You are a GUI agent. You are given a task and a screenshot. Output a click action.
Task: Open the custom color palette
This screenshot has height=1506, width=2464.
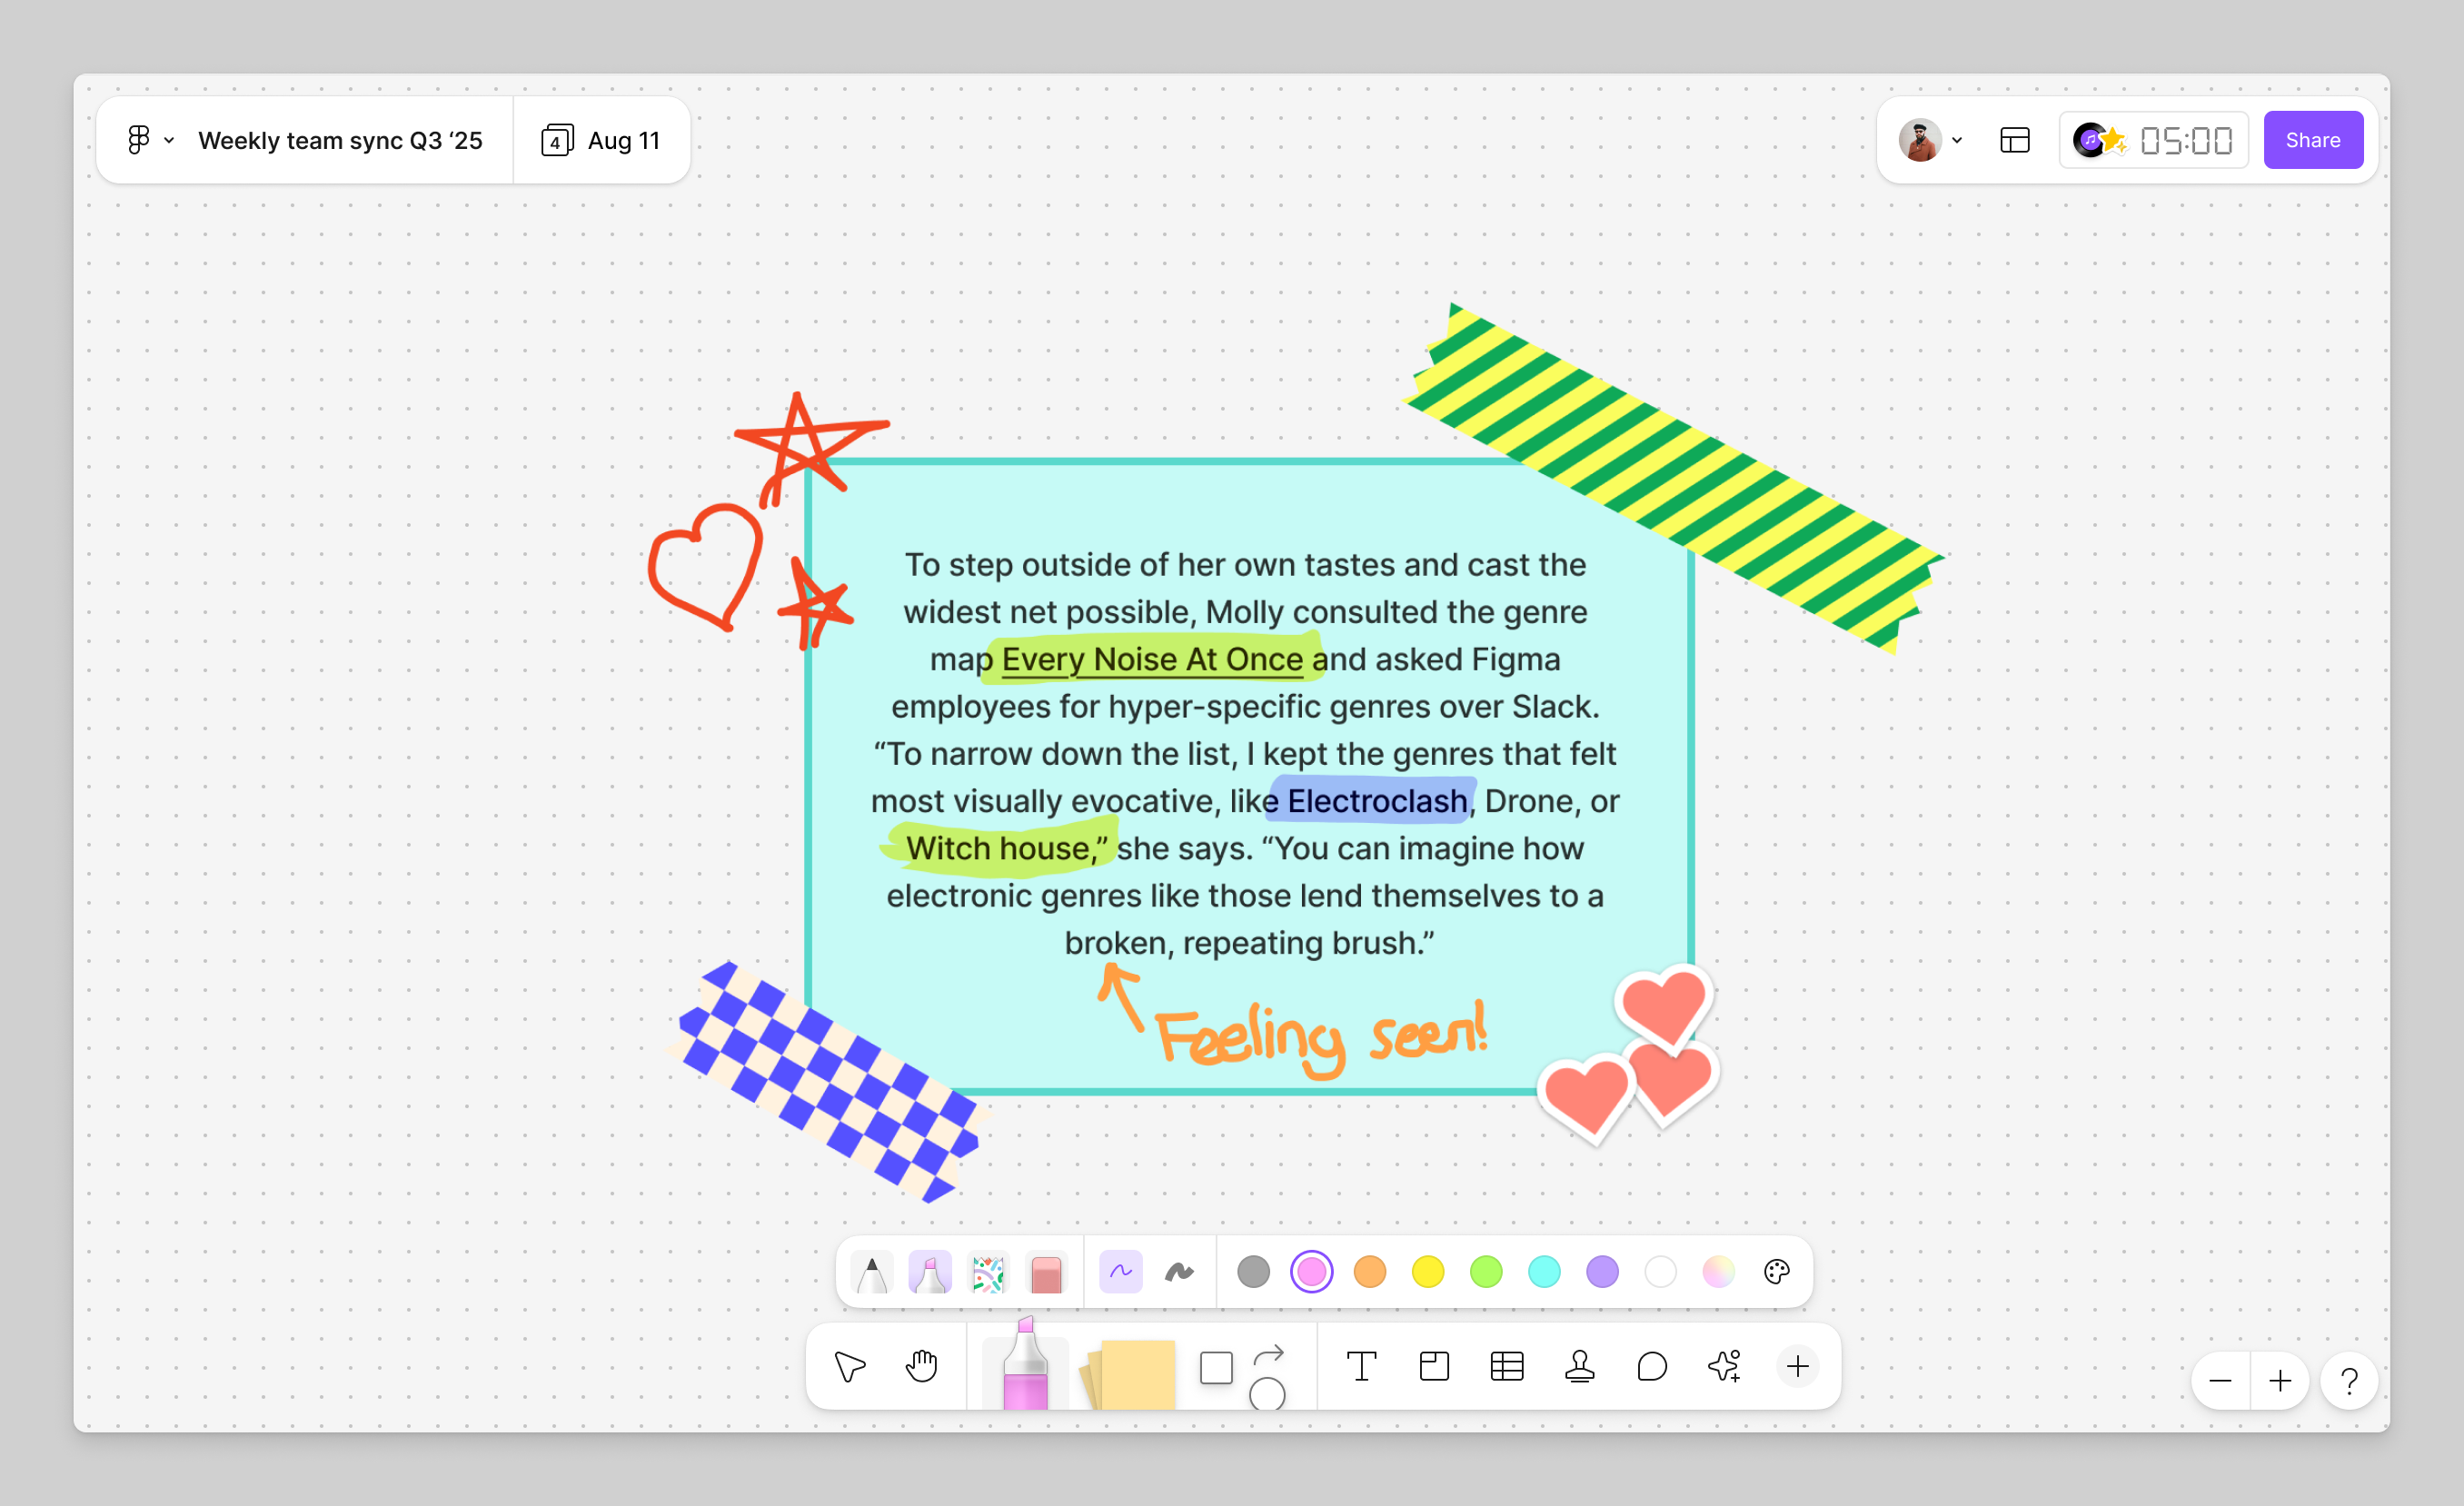point(1776,1271)
